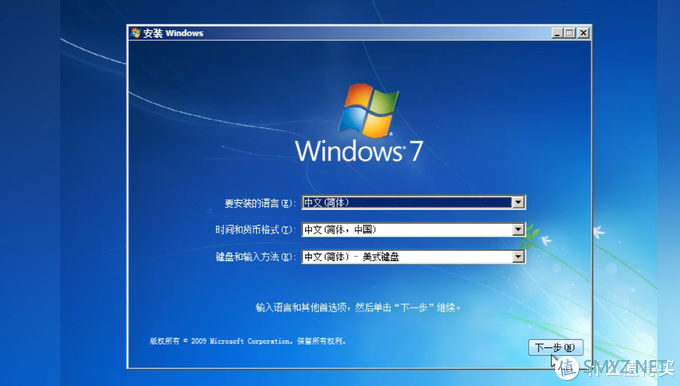Click the 2009 Microsoft Corporation copyright text
Viewport: 680px width, 386px height.
click(x=248, y=341)
